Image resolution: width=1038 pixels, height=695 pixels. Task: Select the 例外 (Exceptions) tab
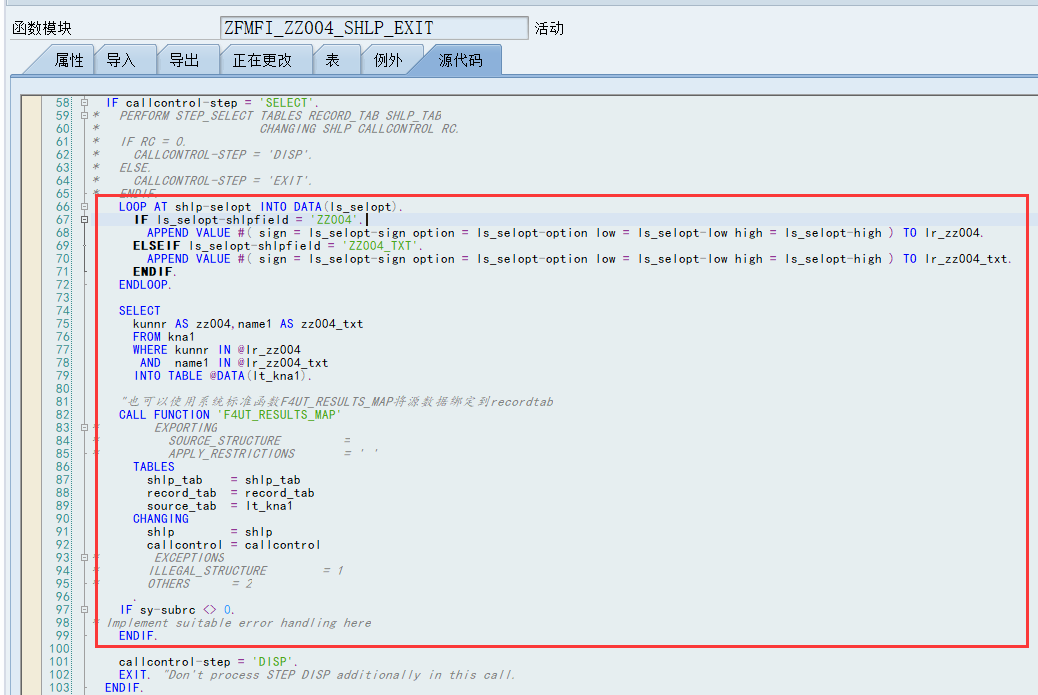pyautogui.click(x=390, y=60)
